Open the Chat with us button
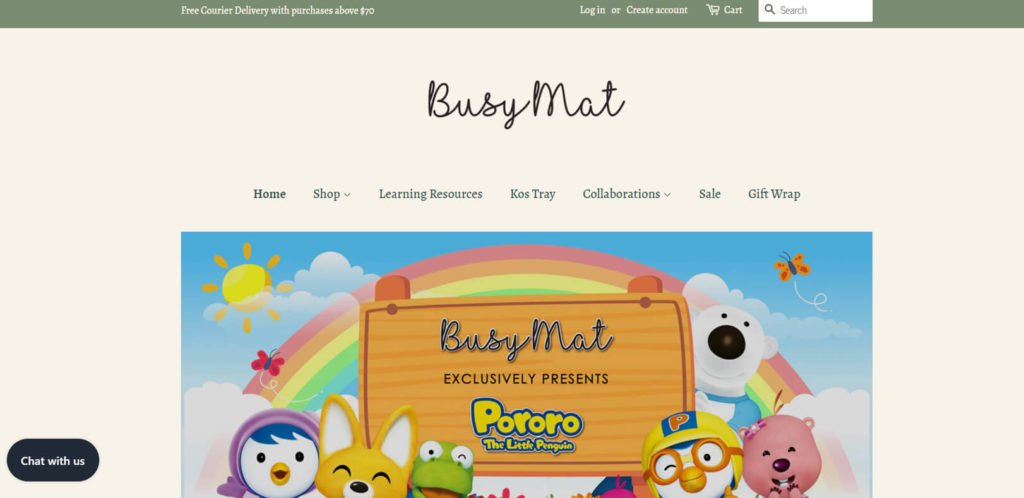 (x=53, y=460)
